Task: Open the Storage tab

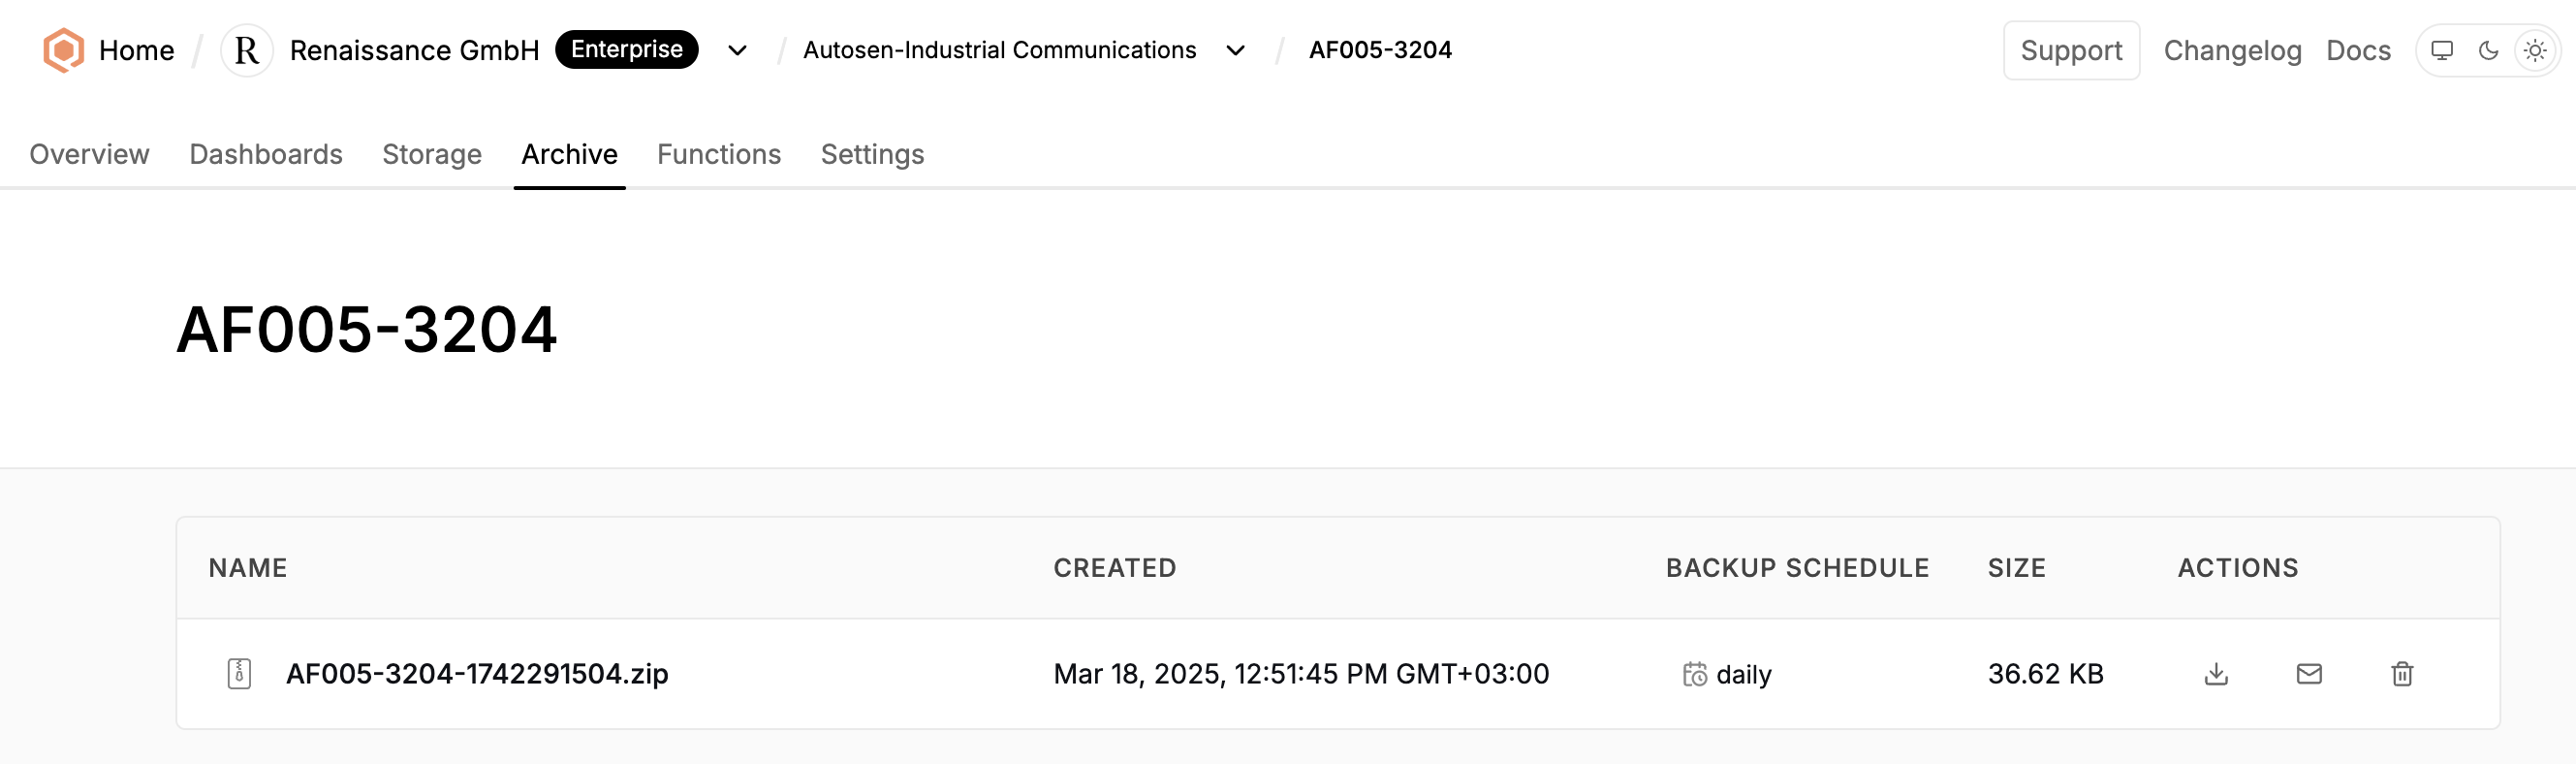Action: tap(432, 154)
